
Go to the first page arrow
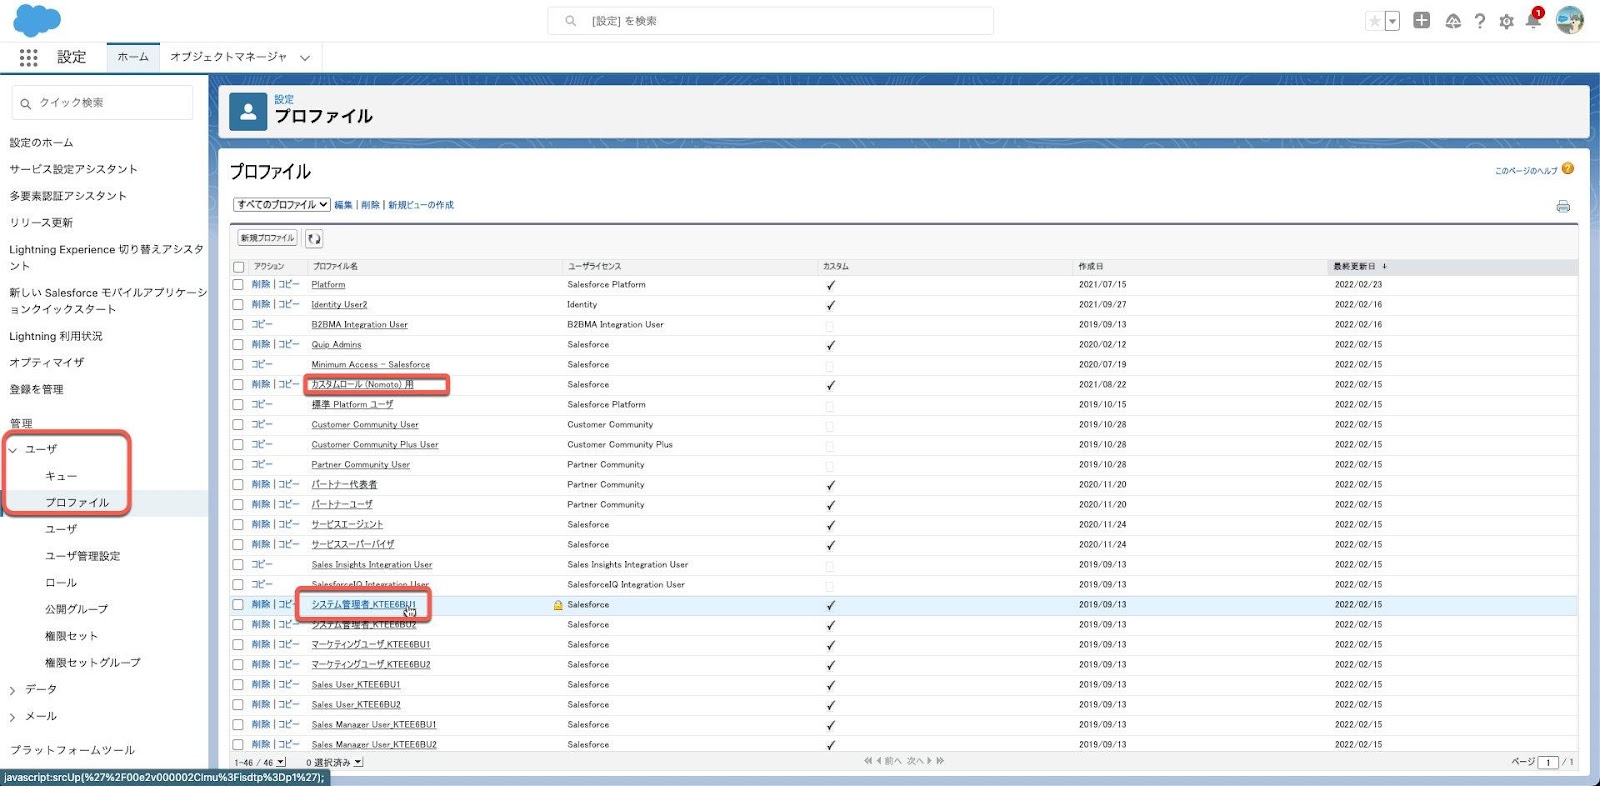(869, 761)
